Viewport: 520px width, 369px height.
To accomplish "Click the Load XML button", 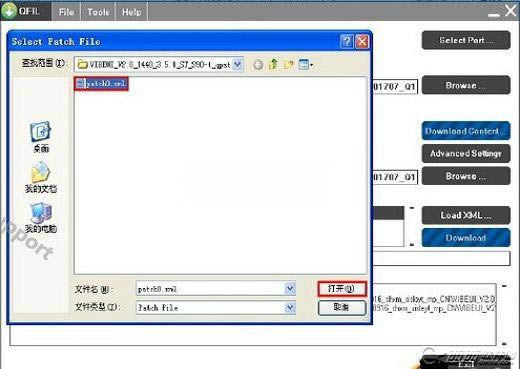I will tap(466, 215).
